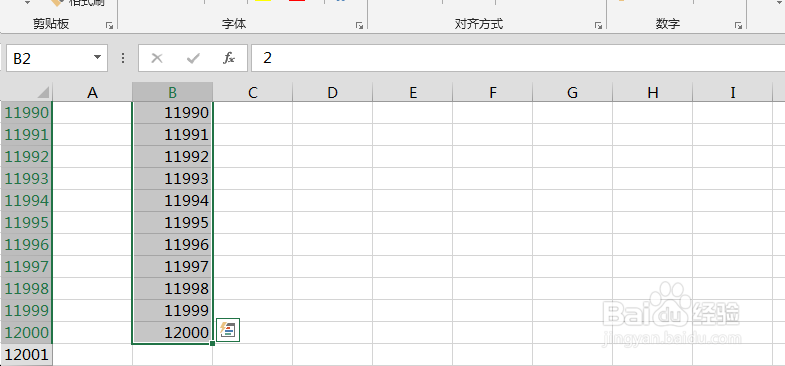Select row header 11990
This screenshot has width=785, height=366.
point(26,113)
